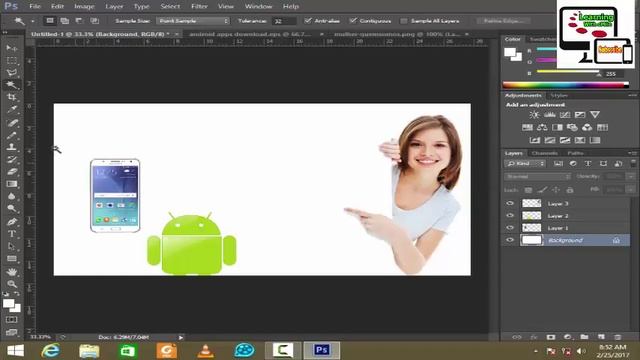Filter layers by type (T) icon
This screenshot has height=360, width=640.
coord(588,164)
